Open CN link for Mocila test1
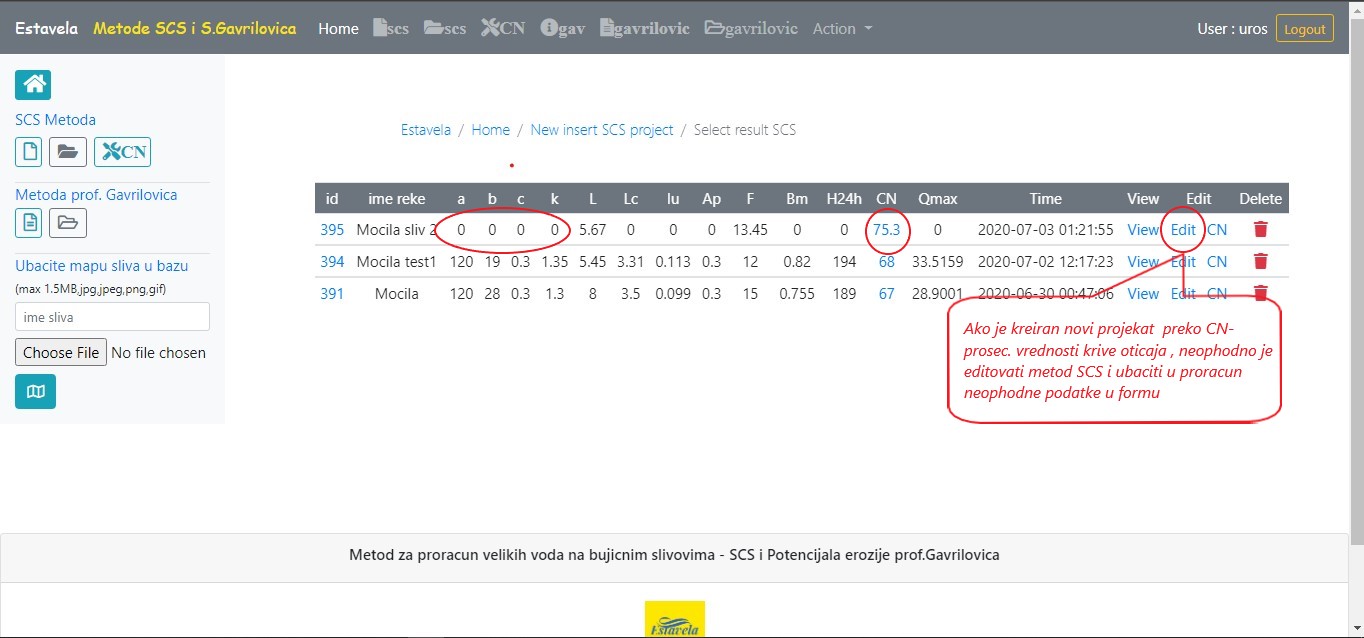Image resolution: width=1364 pixels, height=638 pixels. click(1217, 262)
